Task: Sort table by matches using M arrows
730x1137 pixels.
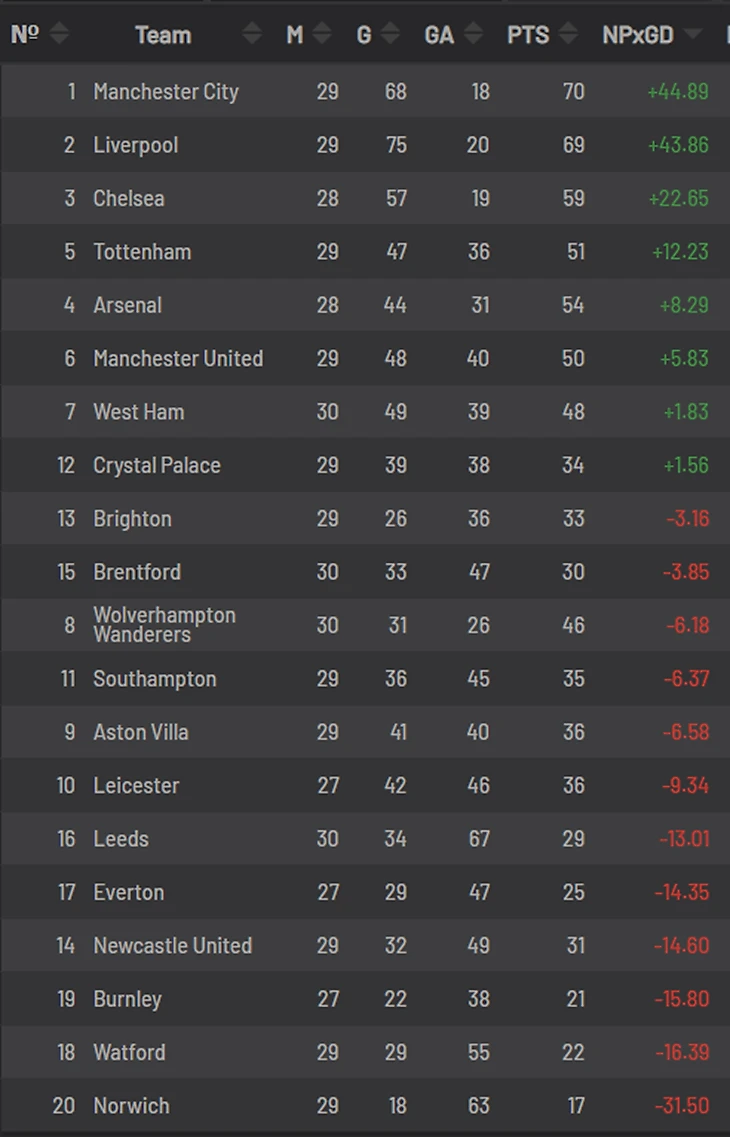Action: coord(321,35)
